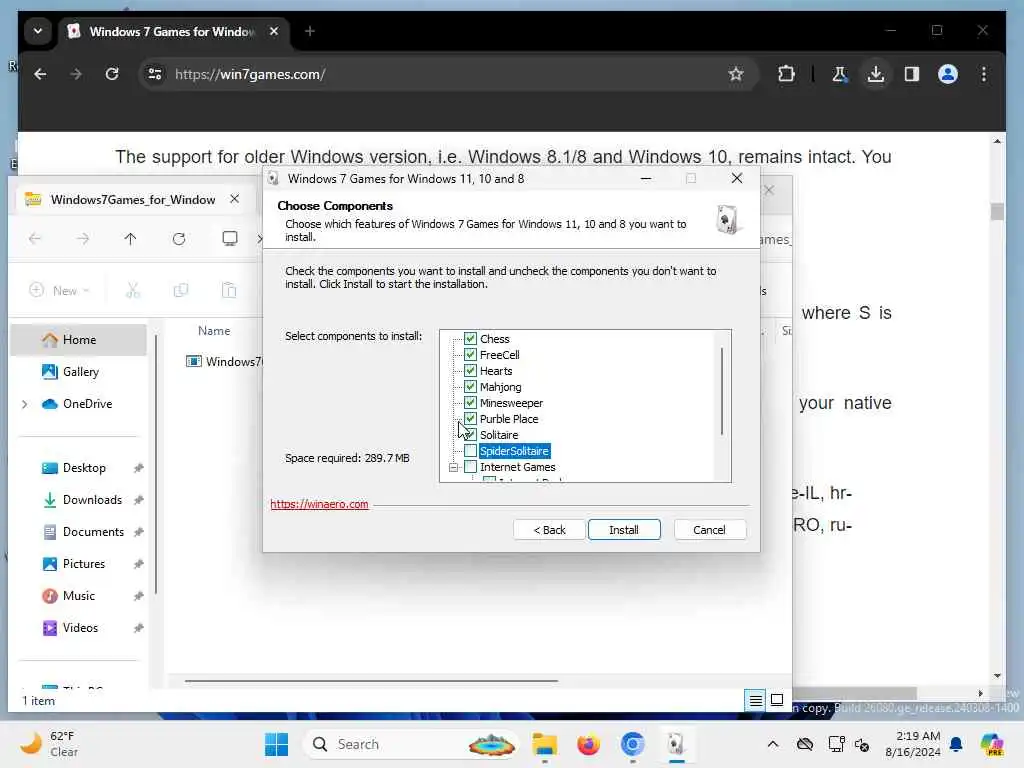Select the SpiderSolitaire label in list

pos(515,451)
